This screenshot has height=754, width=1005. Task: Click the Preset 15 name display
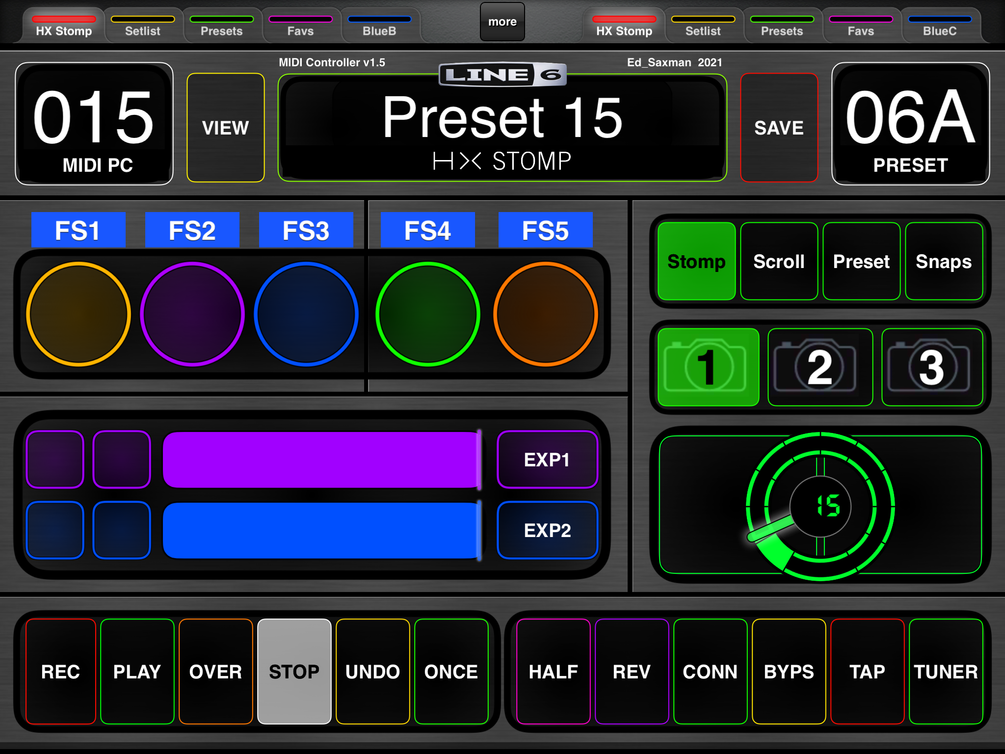point(502,128)
